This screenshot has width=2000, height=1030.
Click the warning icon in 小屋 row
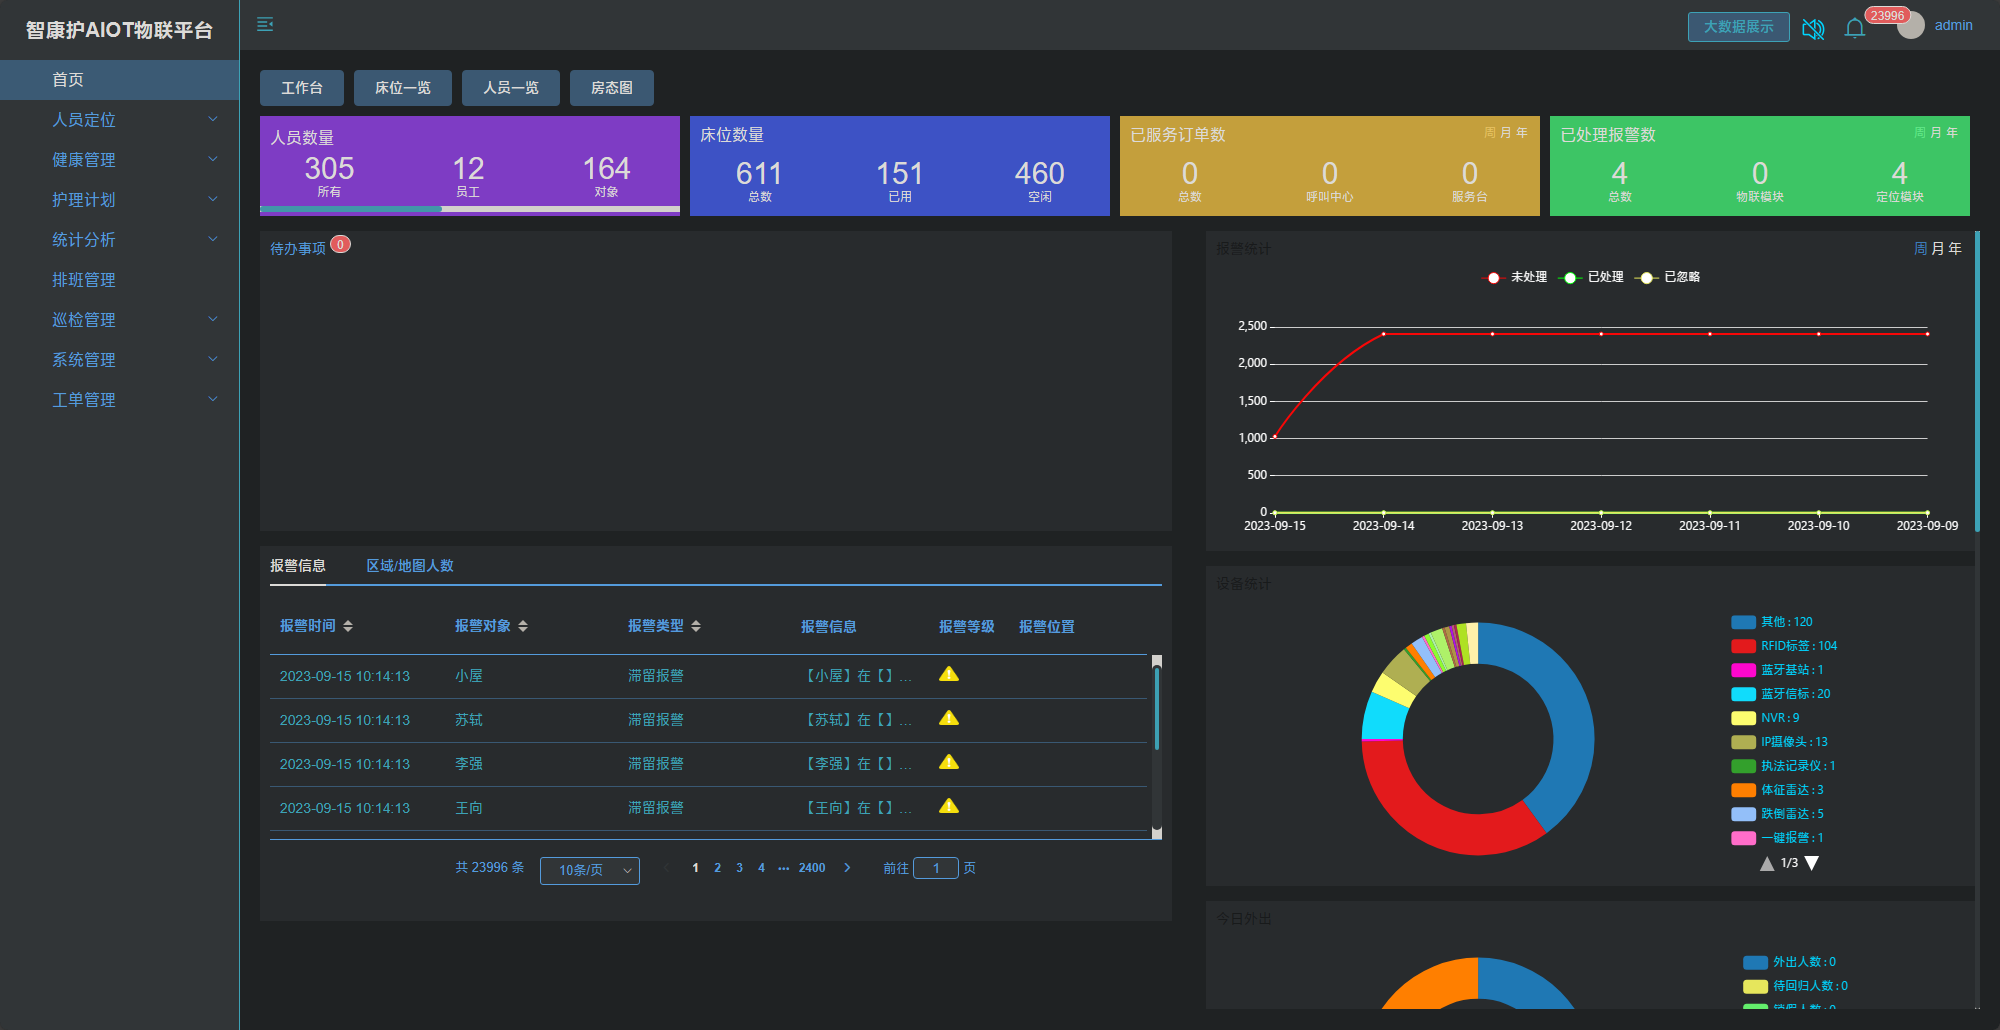pyautogui.click(x=949, y=674)
